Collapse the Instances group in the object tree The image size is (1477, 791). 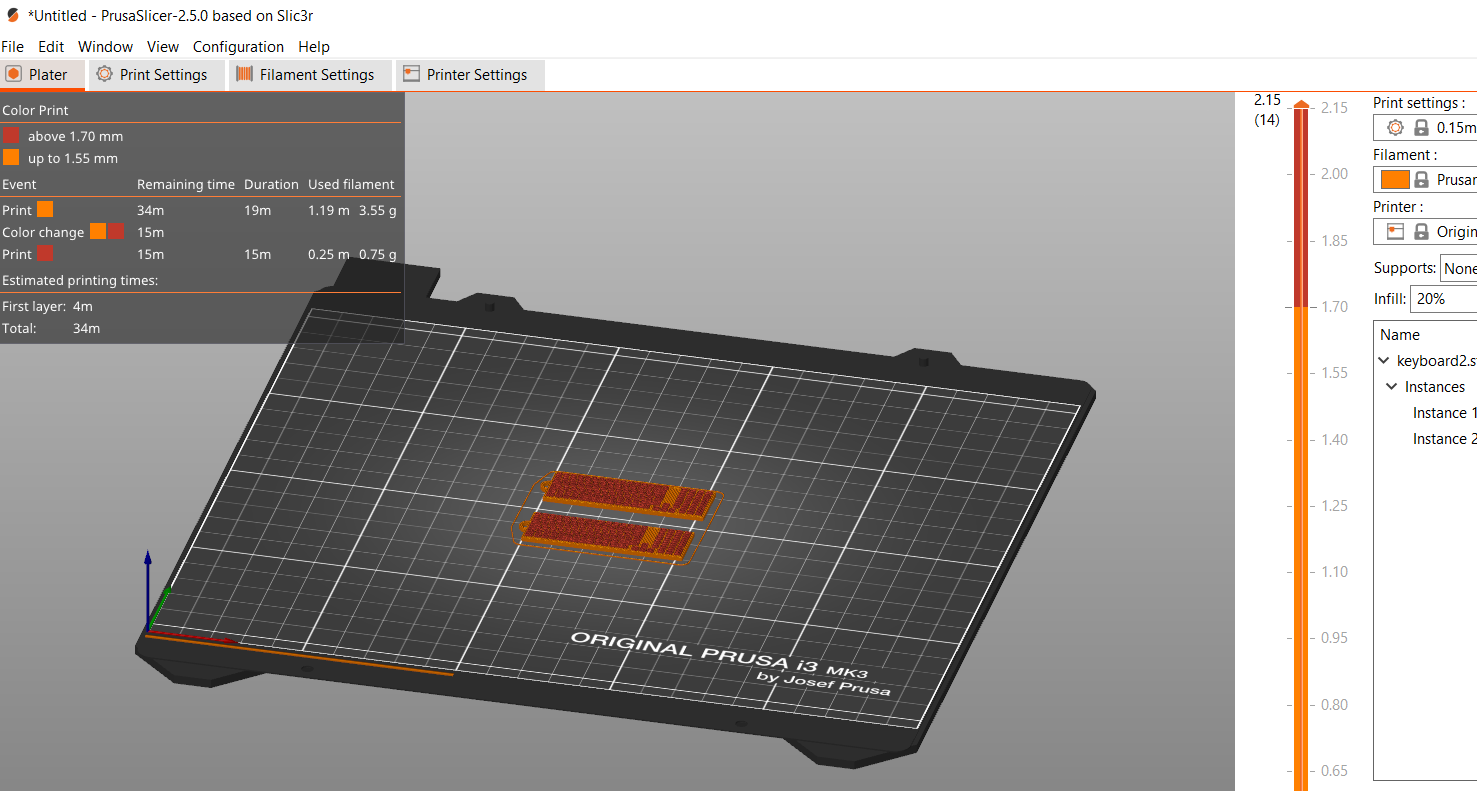click(1392, 386)
